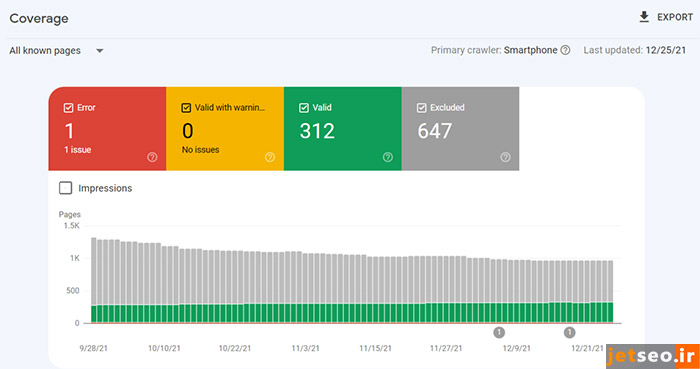Click help icon in Valid with warnings card
Viewport: 700px width, 369px height.
270,157
